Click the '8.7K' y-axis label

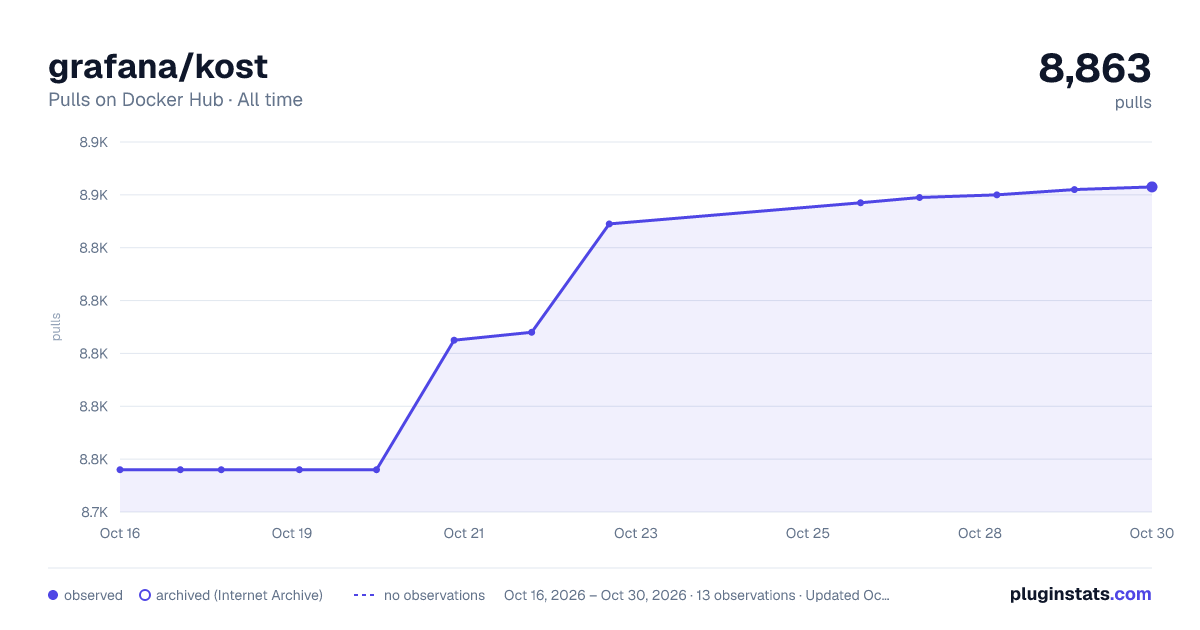pos(93,513)
